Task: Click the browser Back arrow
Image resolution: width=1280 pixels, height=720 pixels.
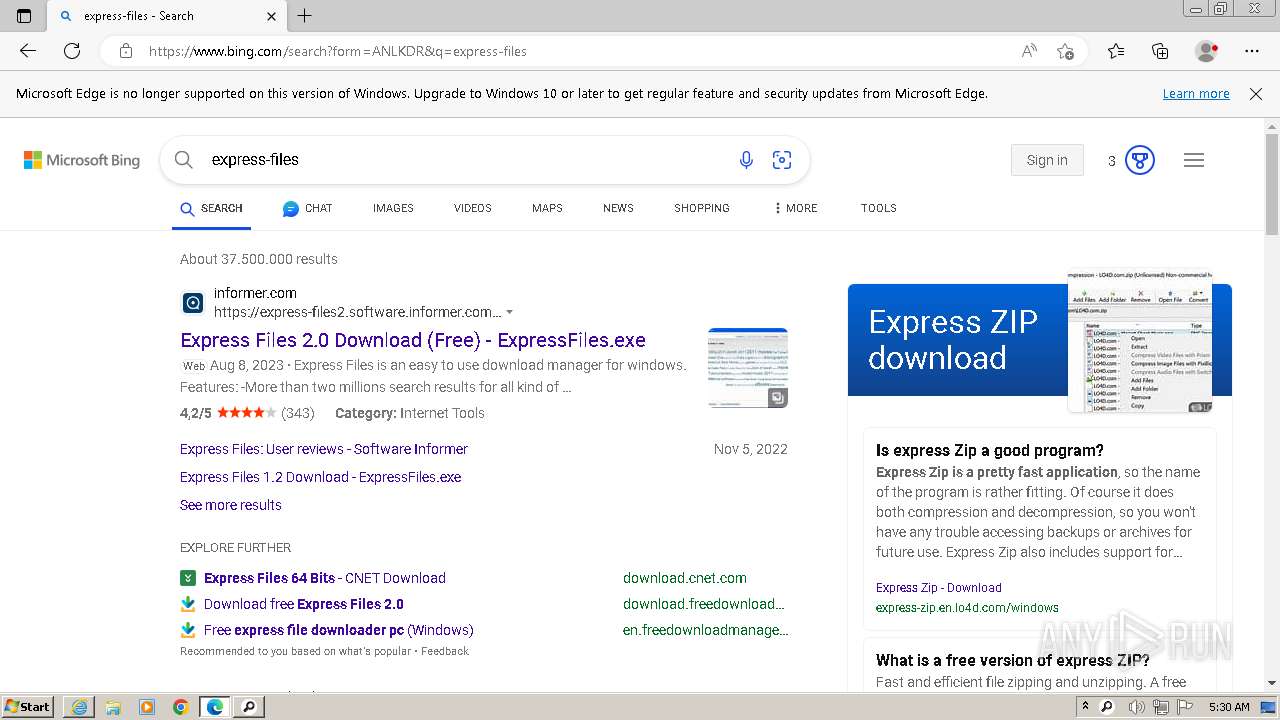Action: click(28, 51)
